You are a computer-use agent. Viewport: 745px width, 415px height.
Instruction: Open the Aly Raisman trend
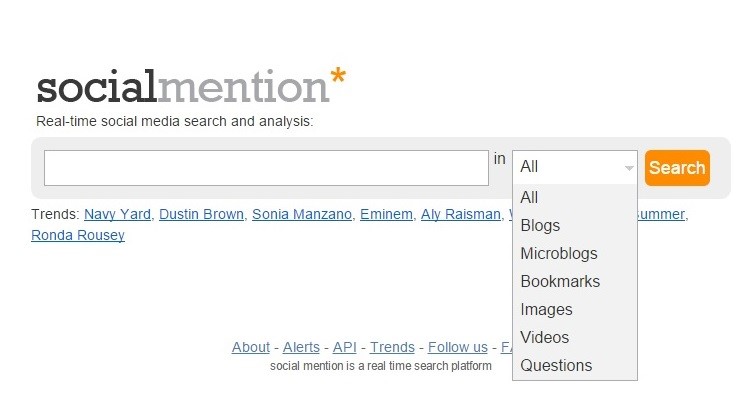click(460, 214)
